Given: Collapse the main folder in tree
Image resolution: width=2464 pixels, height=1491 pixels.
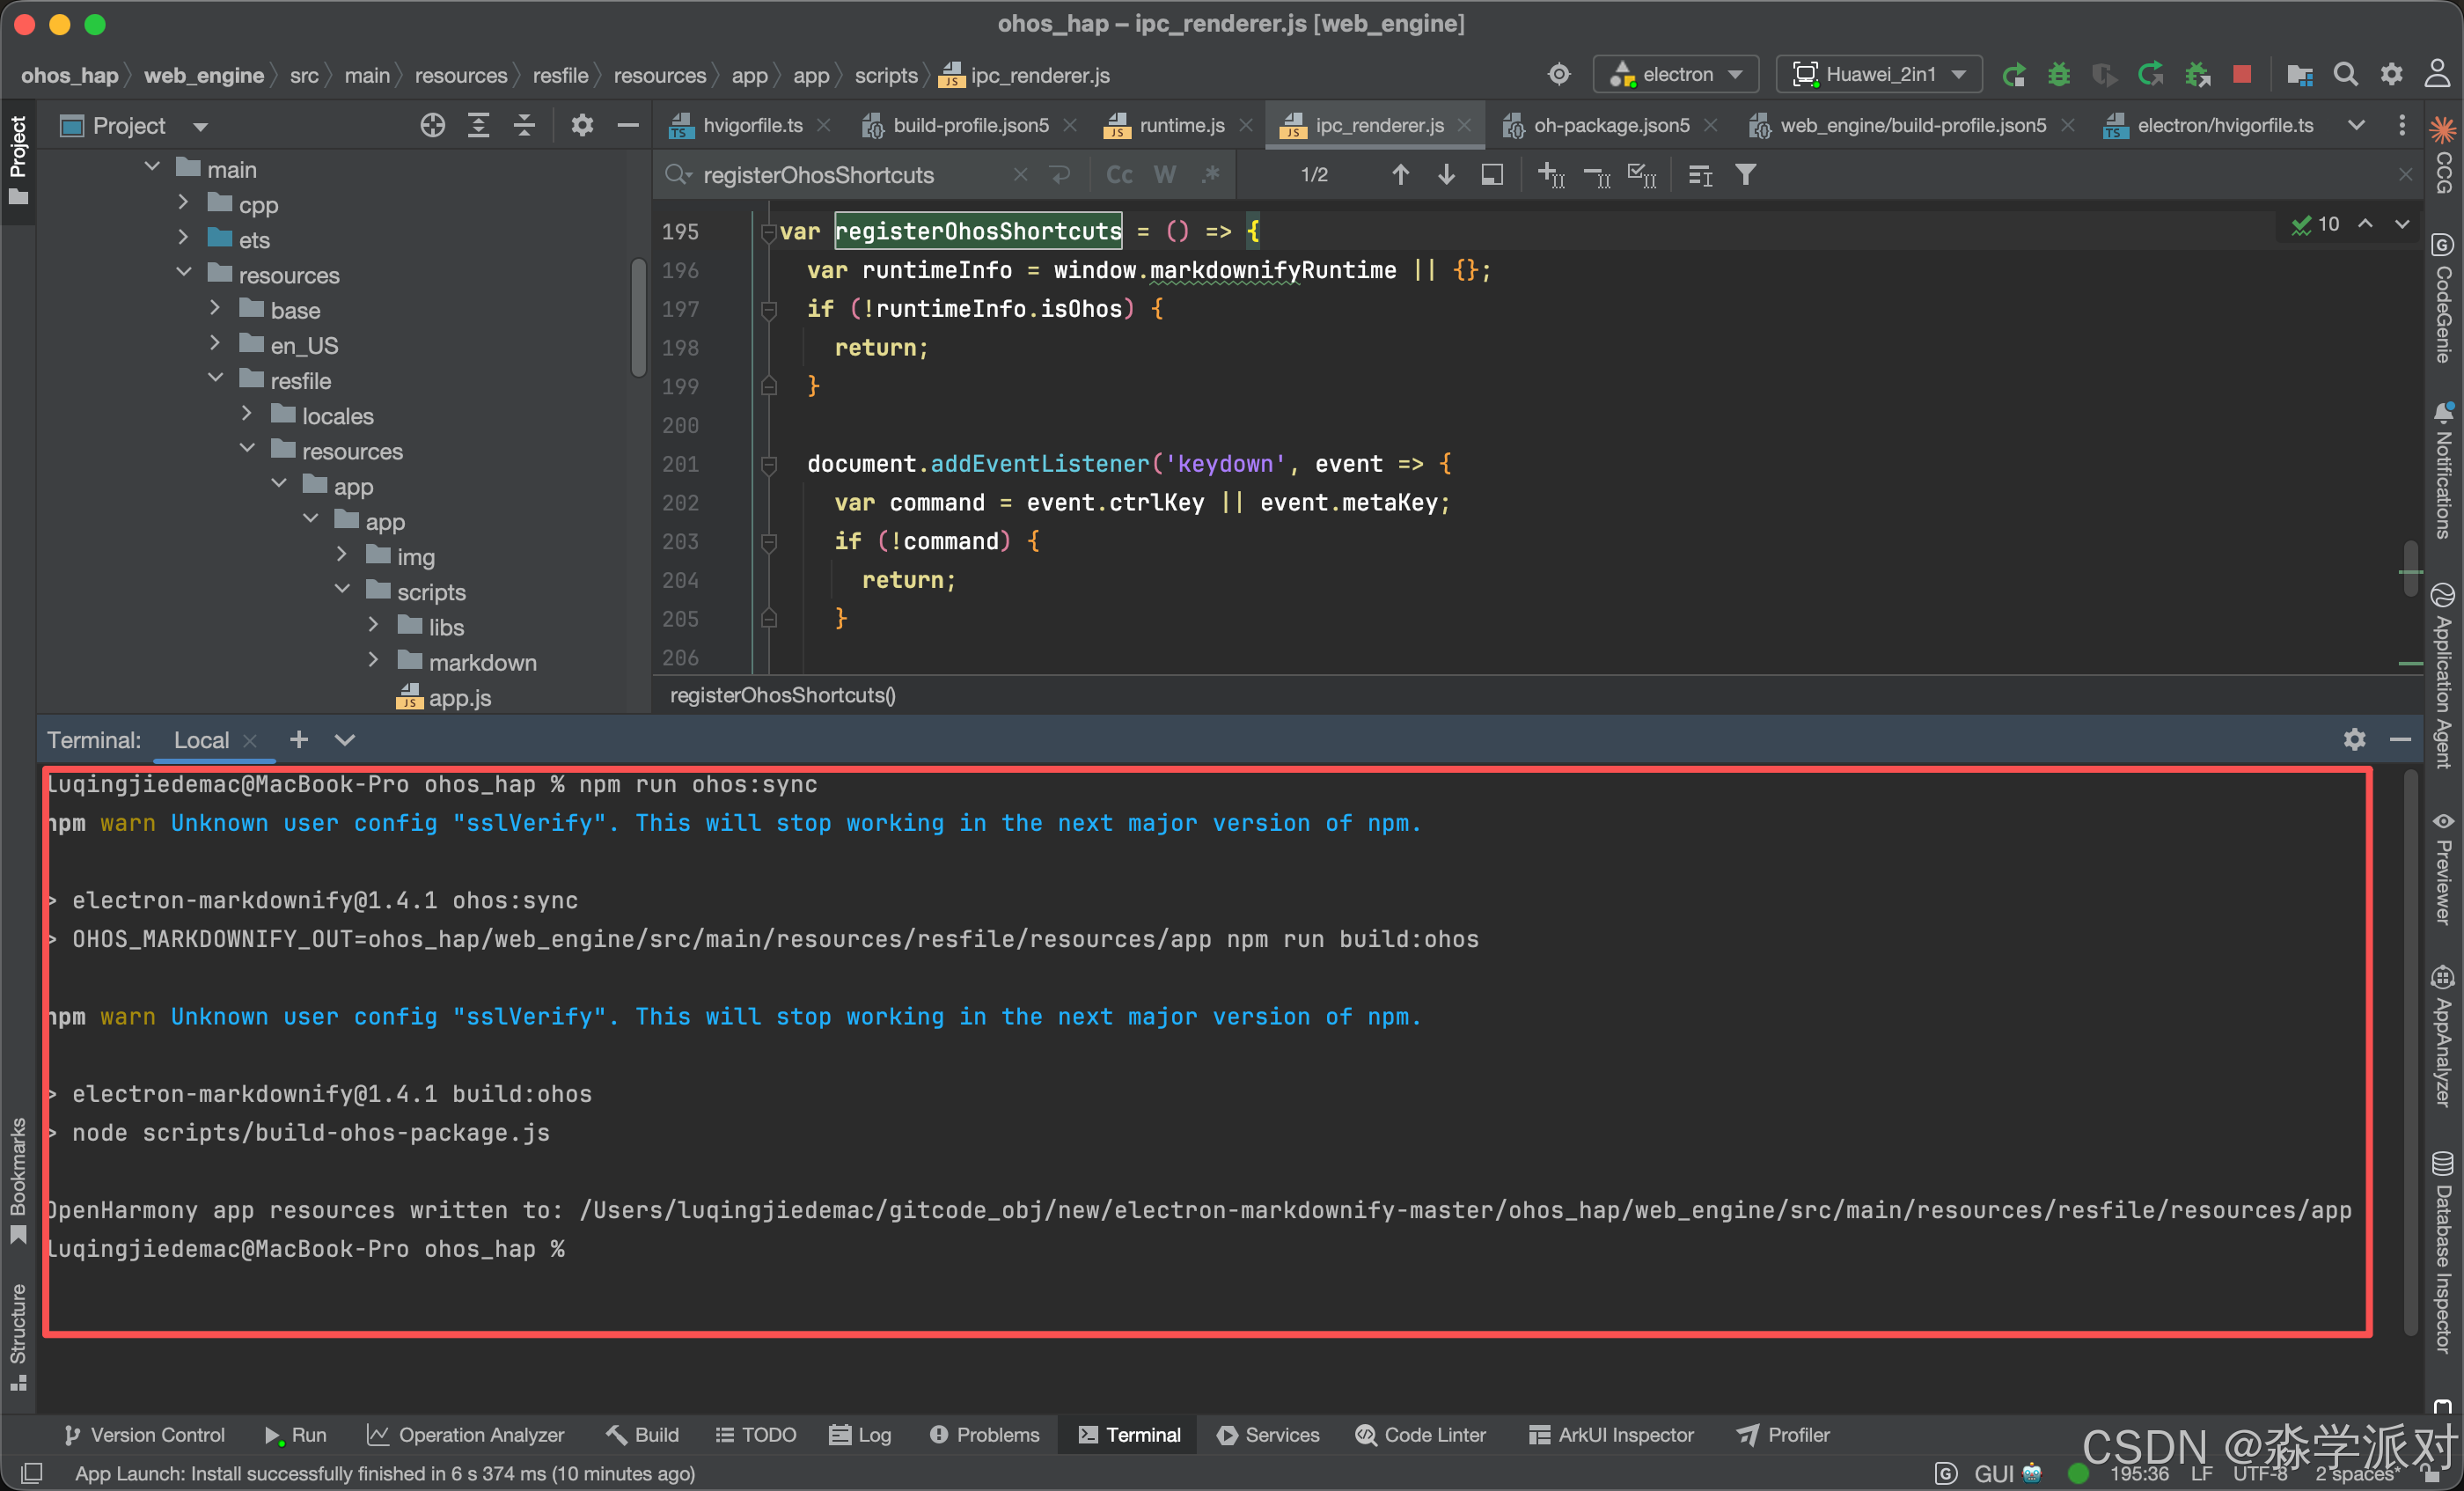Looking at the screenshot, I should [x=152, y=168].
